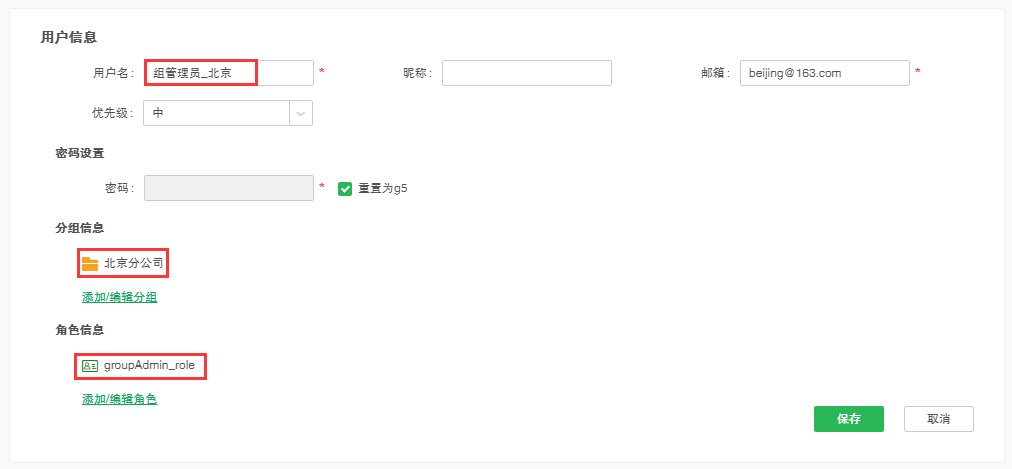The width and height of the screenshot is (1012, 469).
Task: Toggle the 重置为g5 checkbox
Action: click(x=345, y=188)
